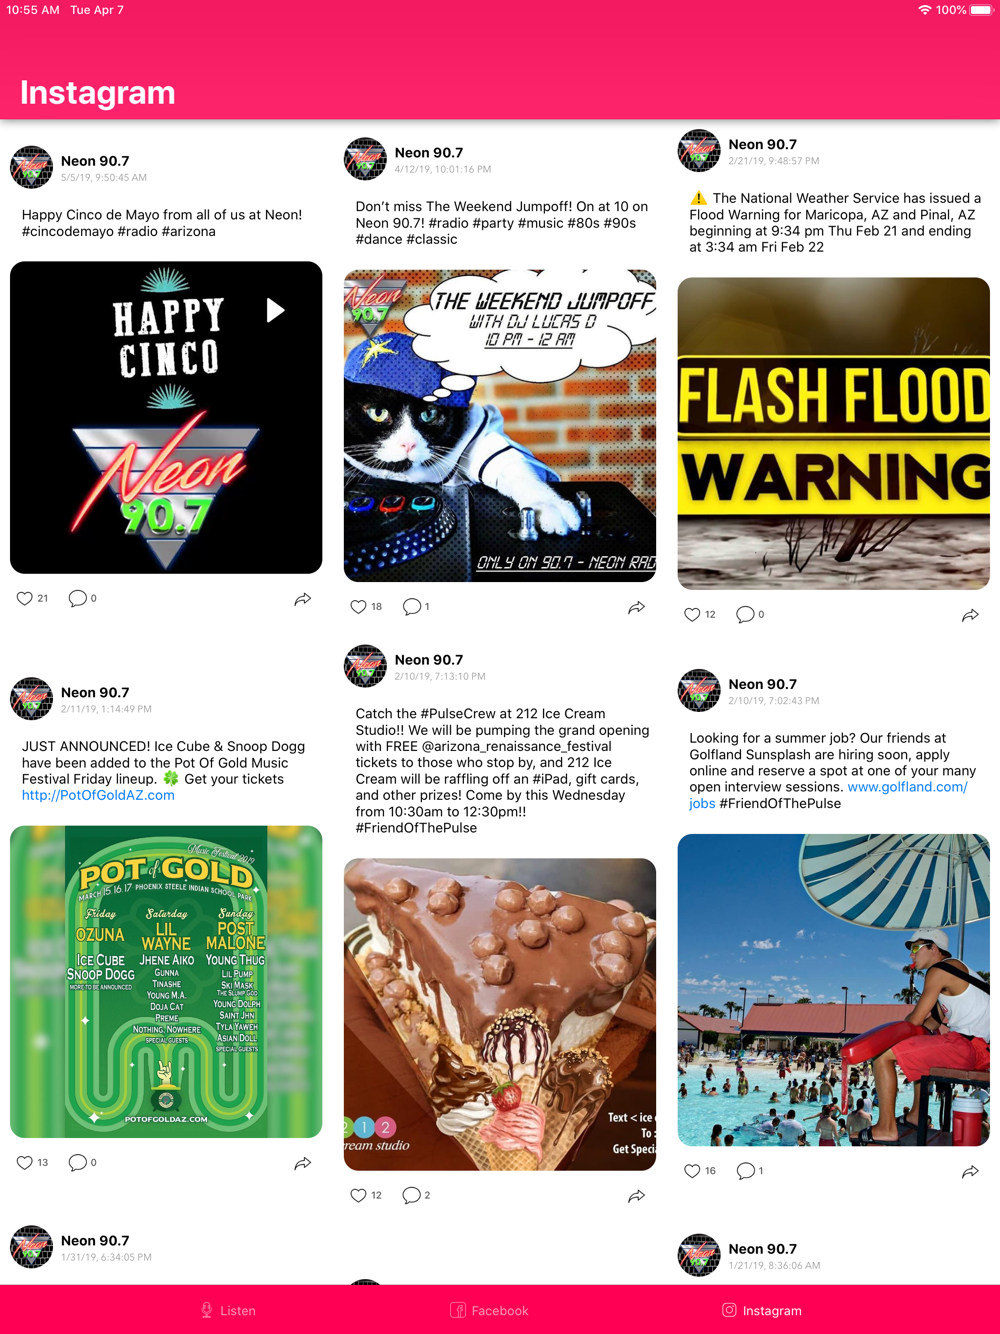Share the Weekend Jumpoff cat DJ post

(x=636, y=607)
